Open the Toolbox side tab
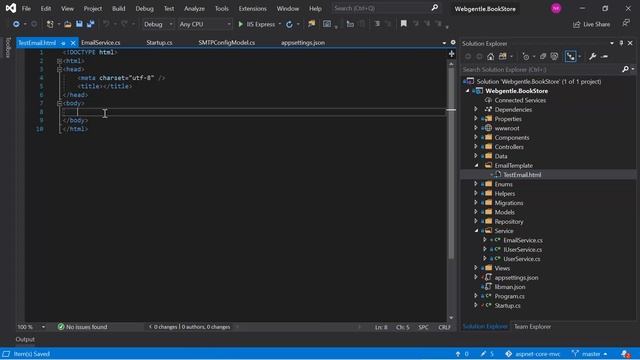This screenshot has width=640, height=360. point(7,48)
